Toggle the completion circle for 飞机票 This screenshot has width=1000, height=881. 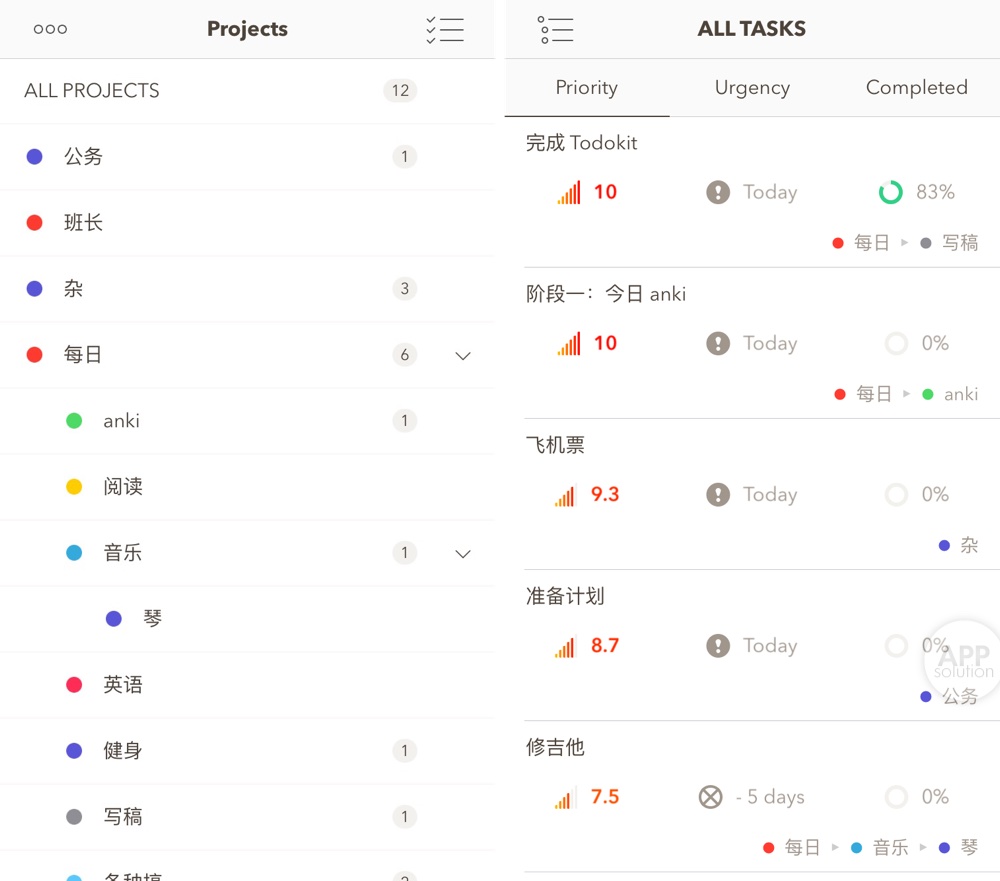pyautogui.click(x=897, y=494)
